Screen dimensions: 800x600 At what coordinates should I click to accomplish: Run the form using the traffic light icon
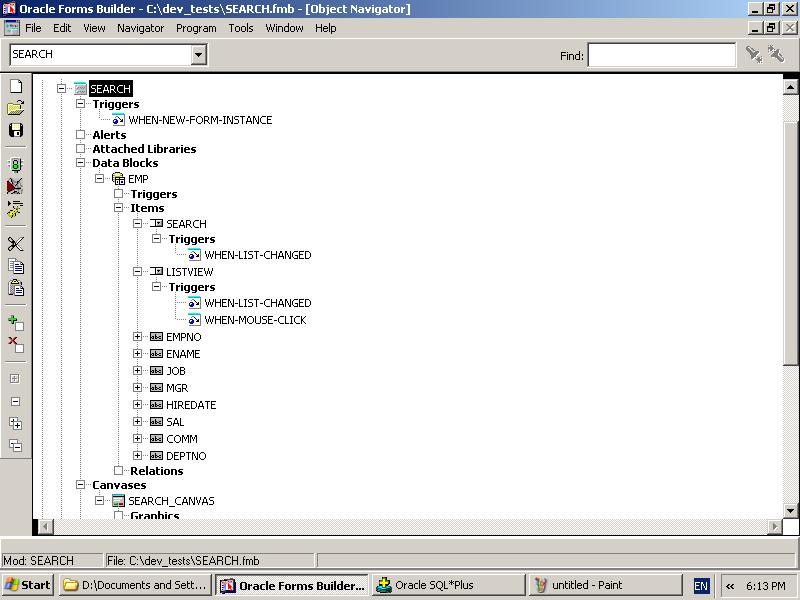coord(15,165)
